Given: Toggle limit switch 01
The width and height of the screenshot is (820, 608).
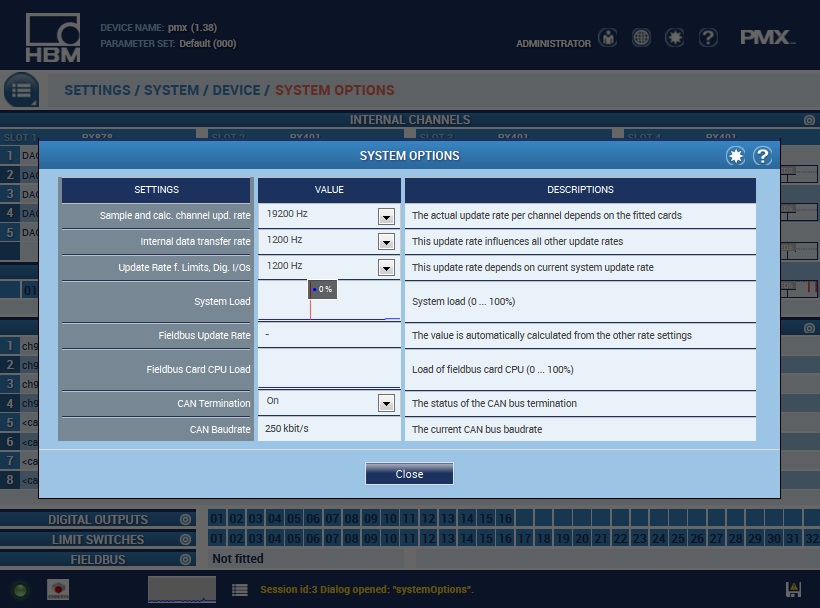Looking at the screenshot, I should 217,538.
